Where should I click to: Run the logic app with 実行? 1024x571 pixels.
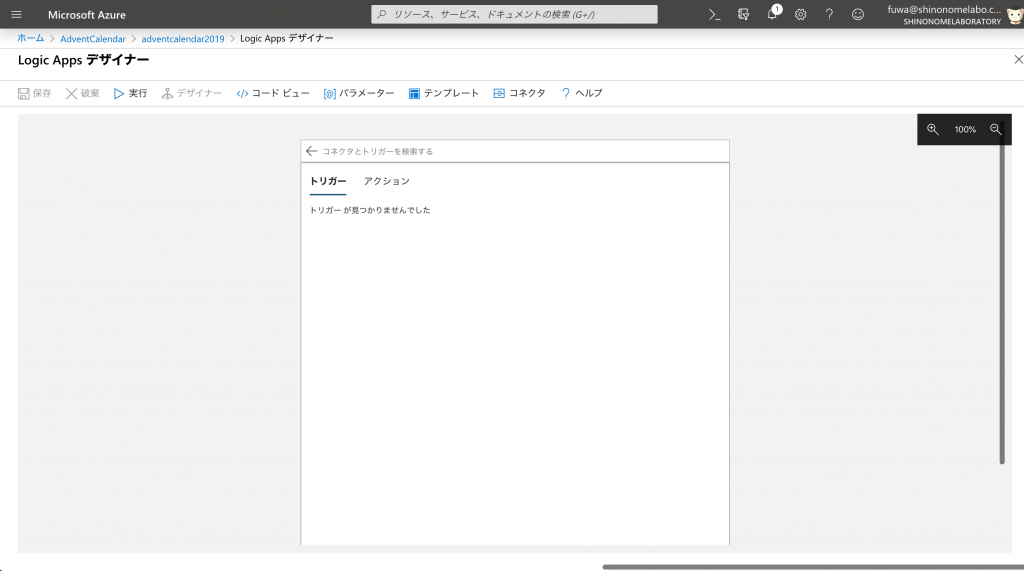pos(131,93)
